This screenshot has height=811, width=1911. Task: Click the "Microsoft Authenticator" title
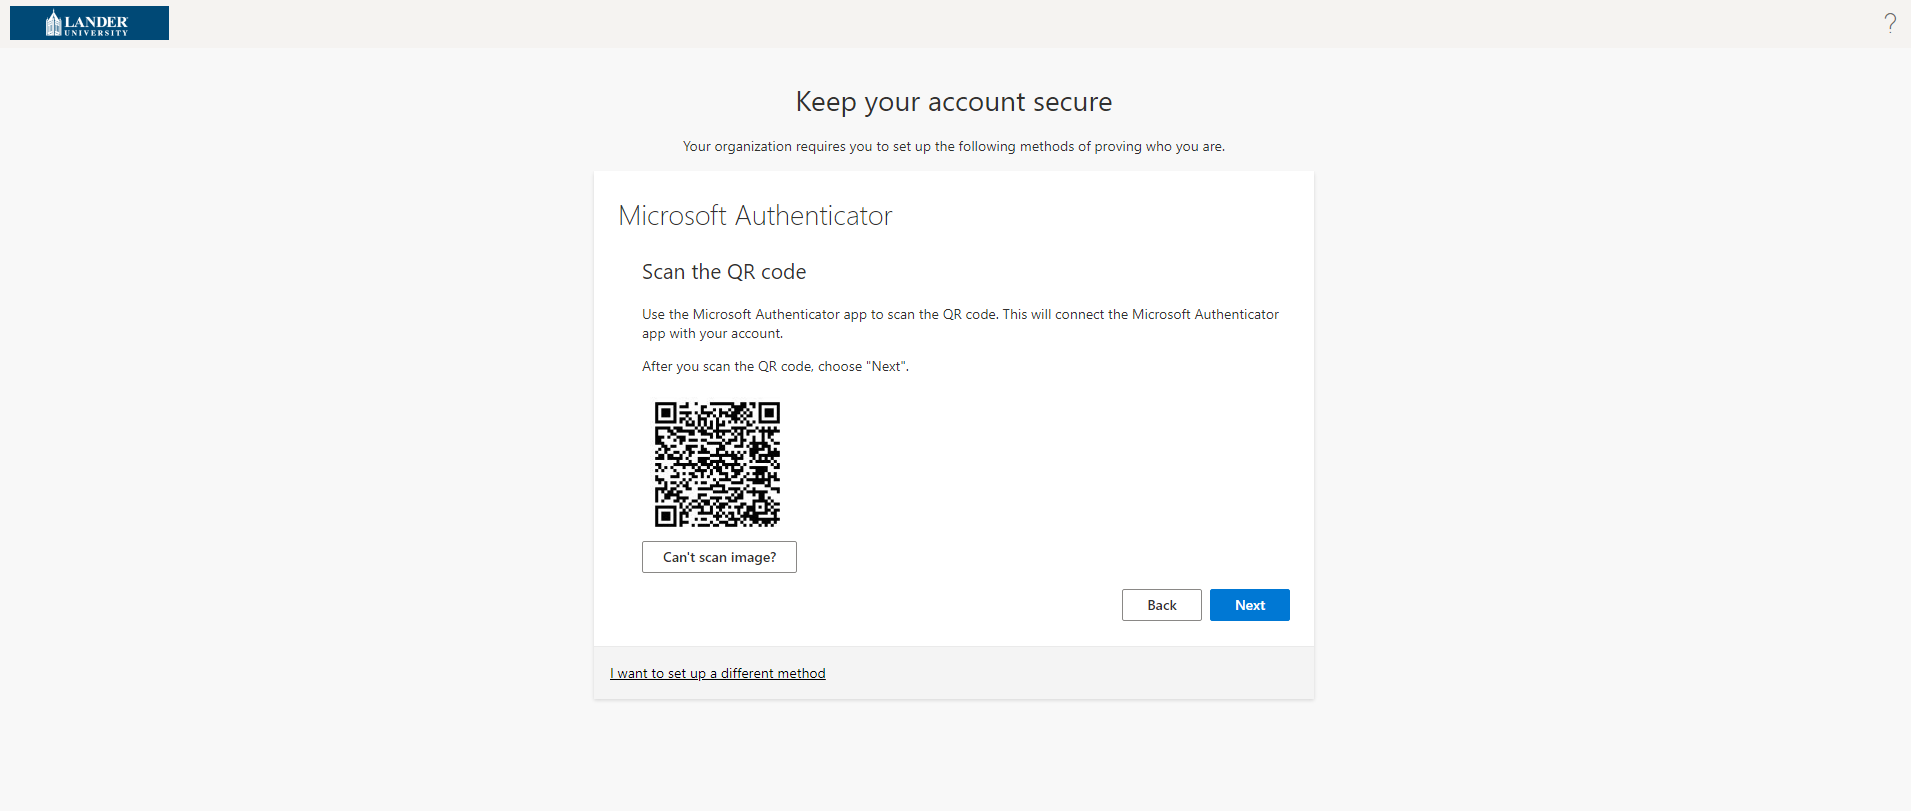[755, 216]
